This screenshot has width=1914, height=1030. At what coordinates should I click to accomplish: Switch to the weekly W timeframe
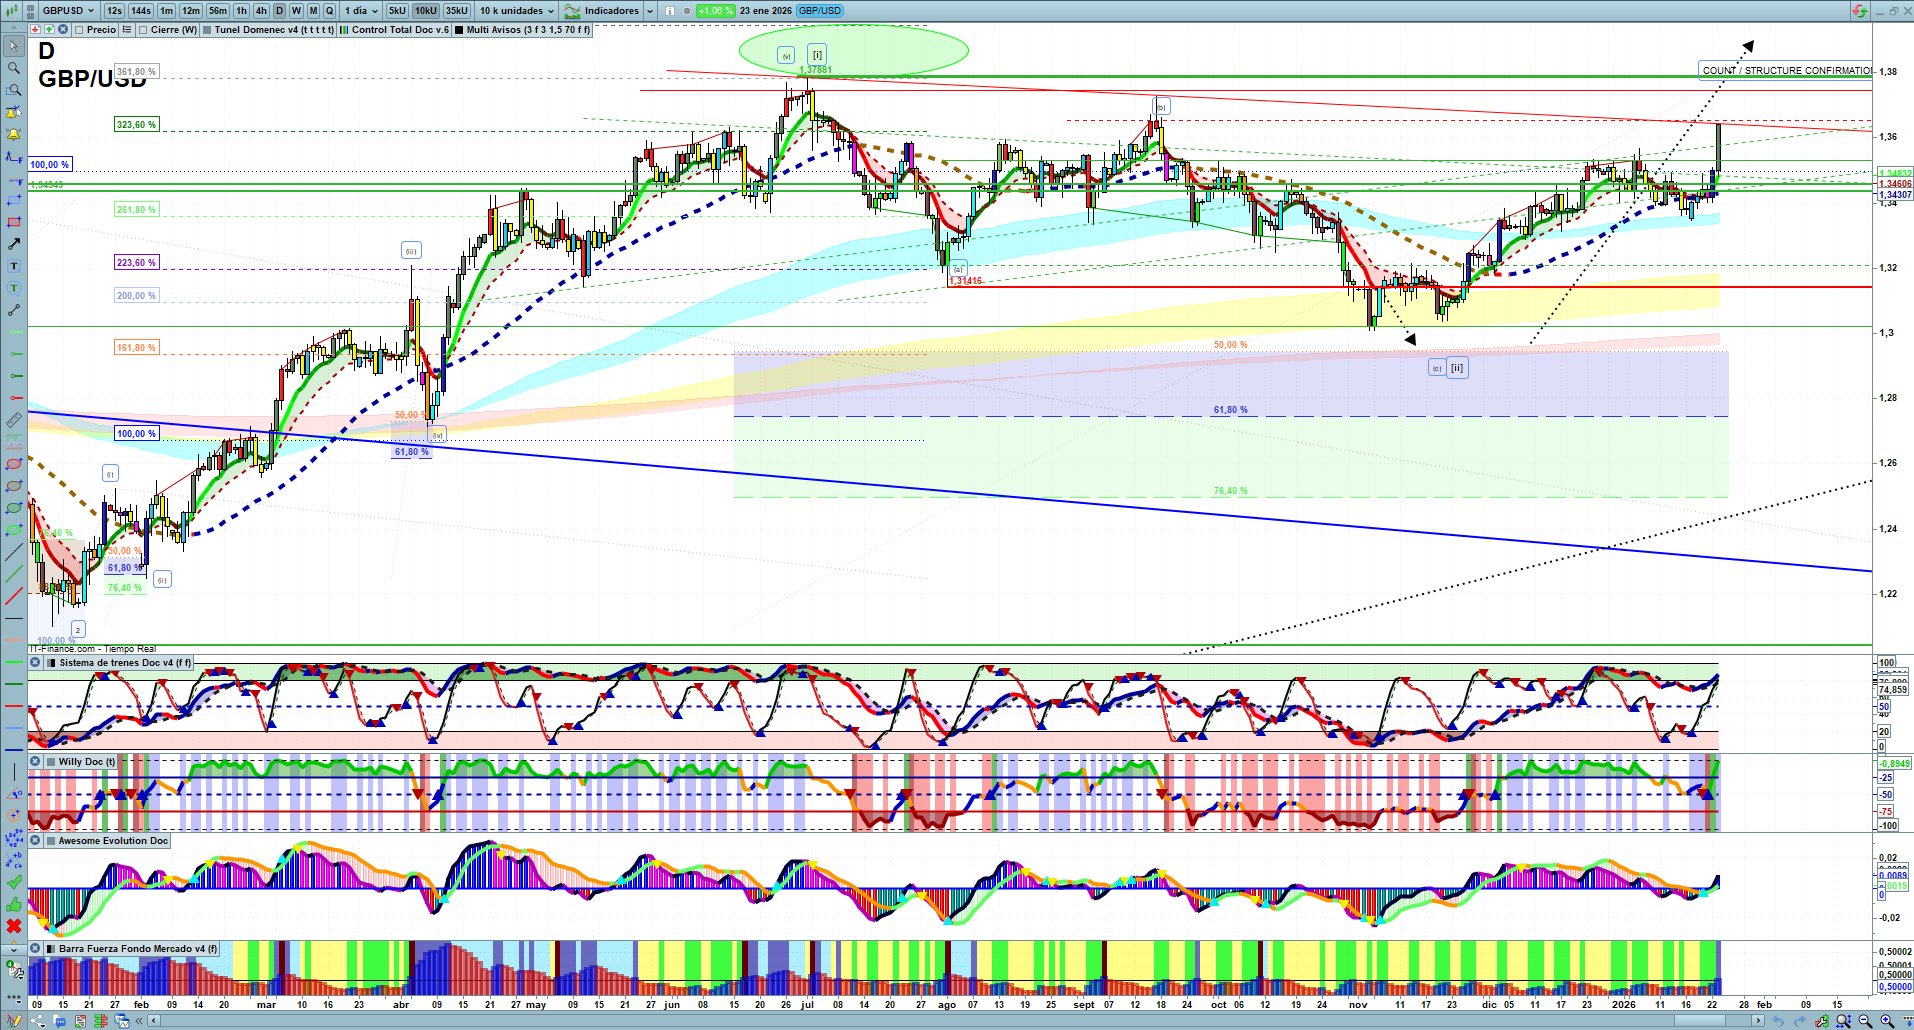296,11
